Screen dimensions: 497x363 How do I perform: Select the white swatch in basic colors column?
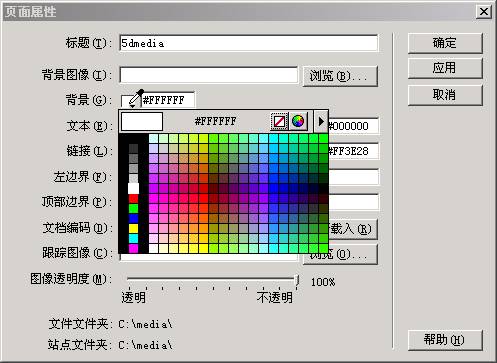(x=133, y=188)
